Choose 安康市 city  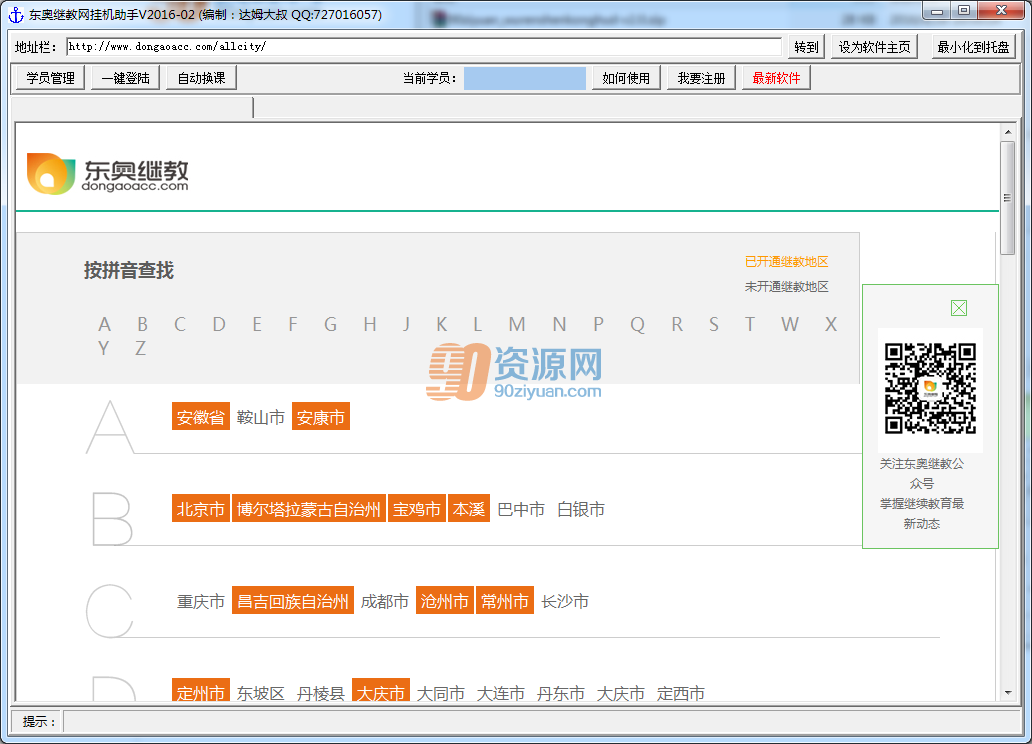pos(321,417)
